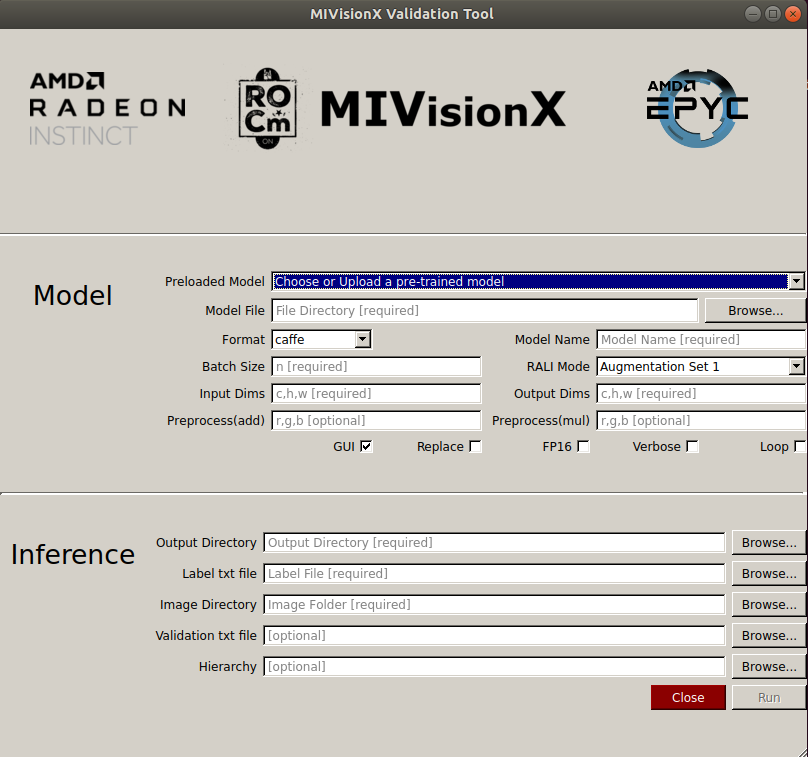Click the AMD Radeon Instinct logo
The width and height of the screenshot is (808, 757).
tap(107, 109)
